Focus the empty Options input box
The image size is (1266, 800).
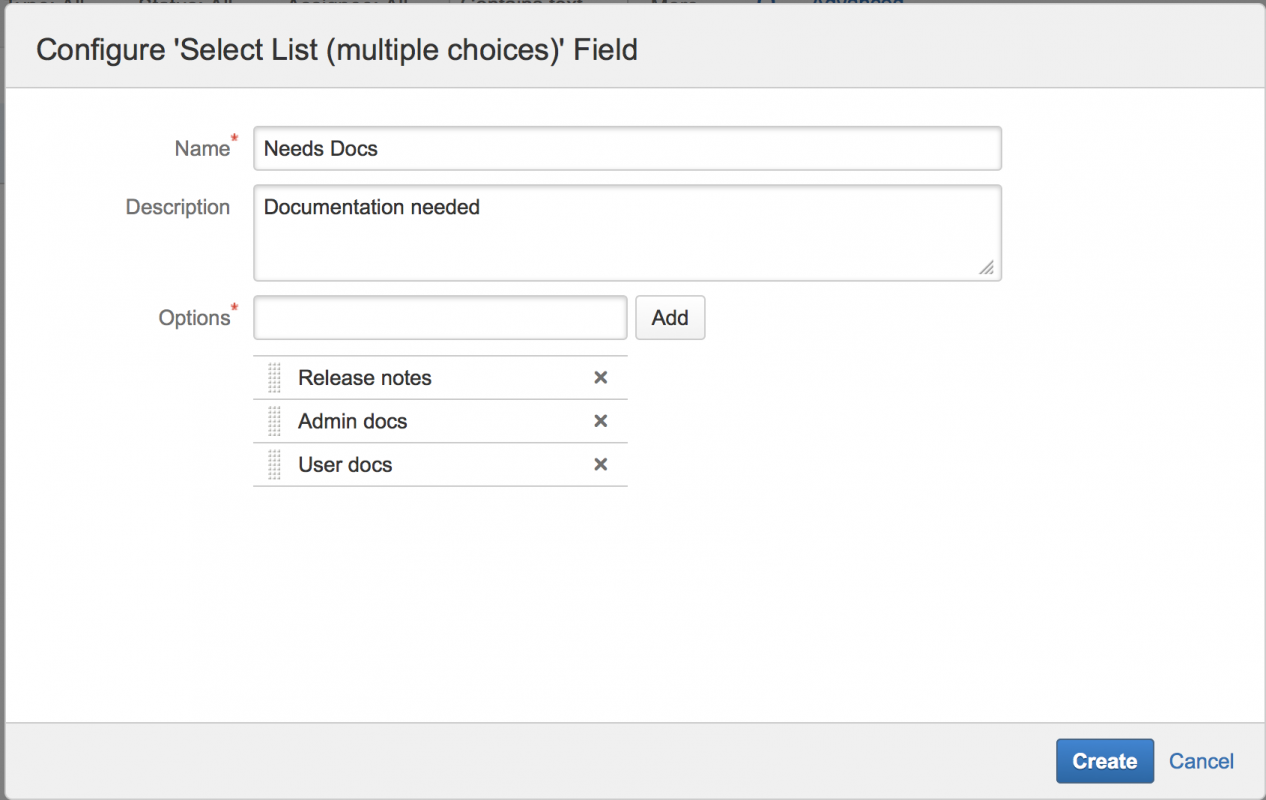coord(440,317)
